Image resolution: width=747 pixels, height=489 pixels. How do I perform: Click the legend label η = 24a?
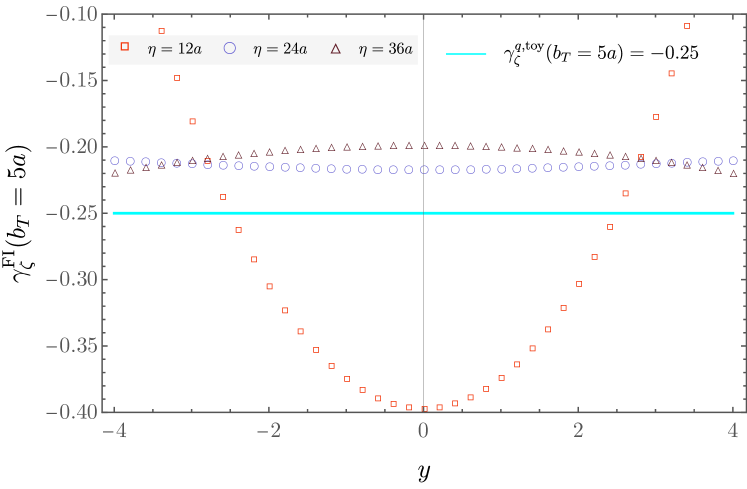[x=280, y=49]
